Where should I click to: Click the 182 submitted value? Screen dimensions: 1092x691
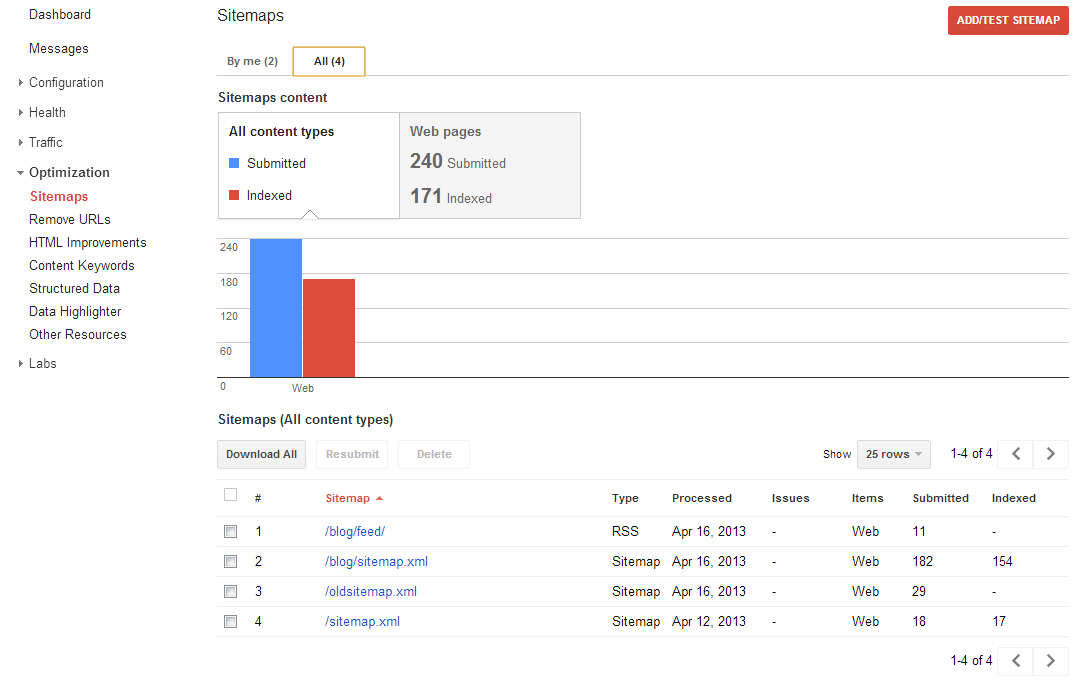[923, 561]
